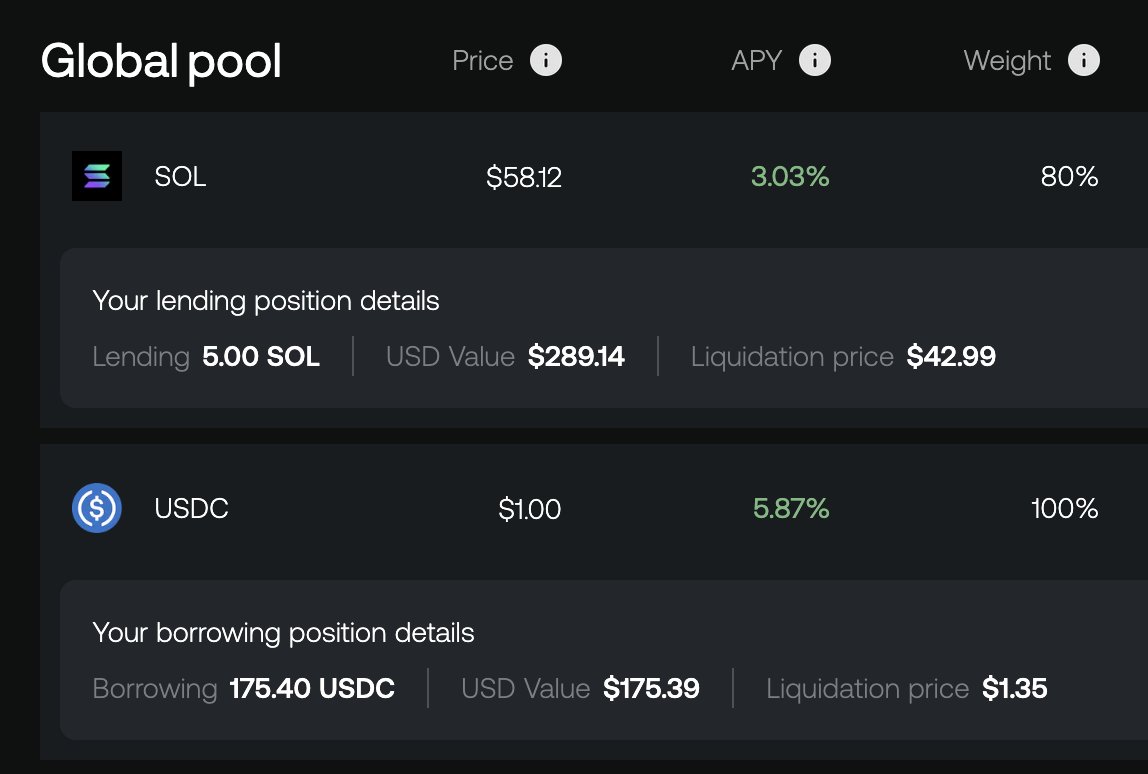Screen dimensions: 1148x774
Task: Click the USDC 100% weight value
Action: click(1065, 509)
